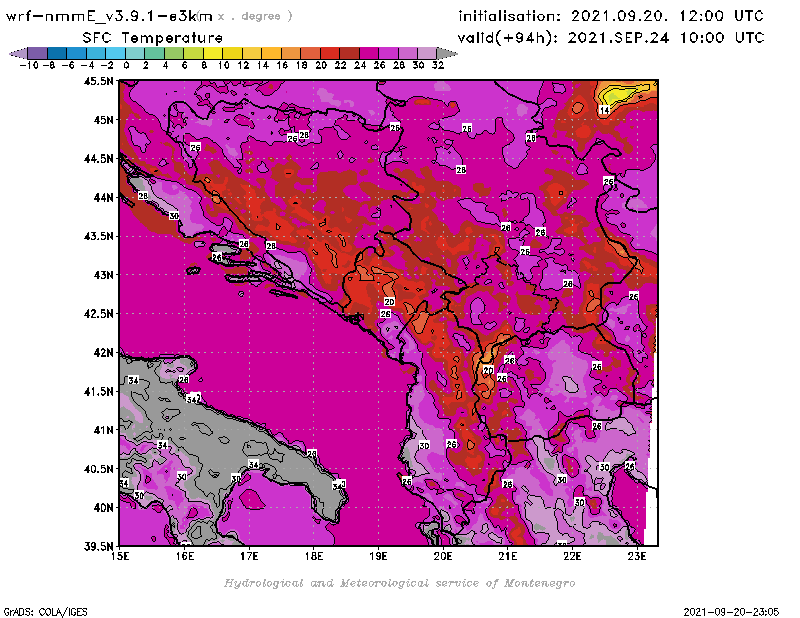Select the 23E longitude axis label
800x618 pixels.
tap(636, 555)
